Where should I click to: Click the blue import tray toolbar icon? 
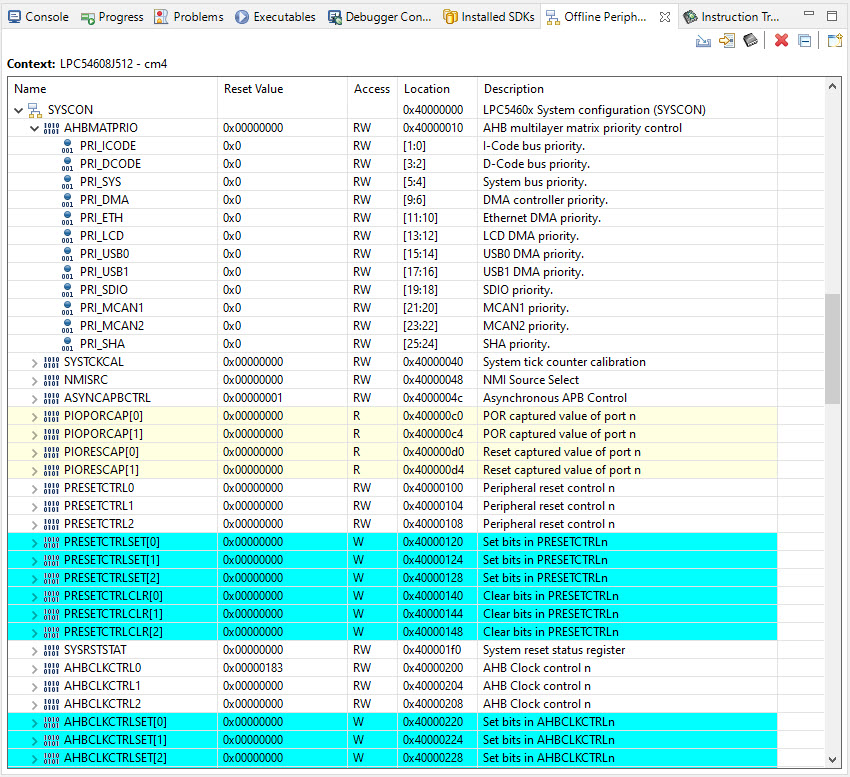(x=703, y=41)
